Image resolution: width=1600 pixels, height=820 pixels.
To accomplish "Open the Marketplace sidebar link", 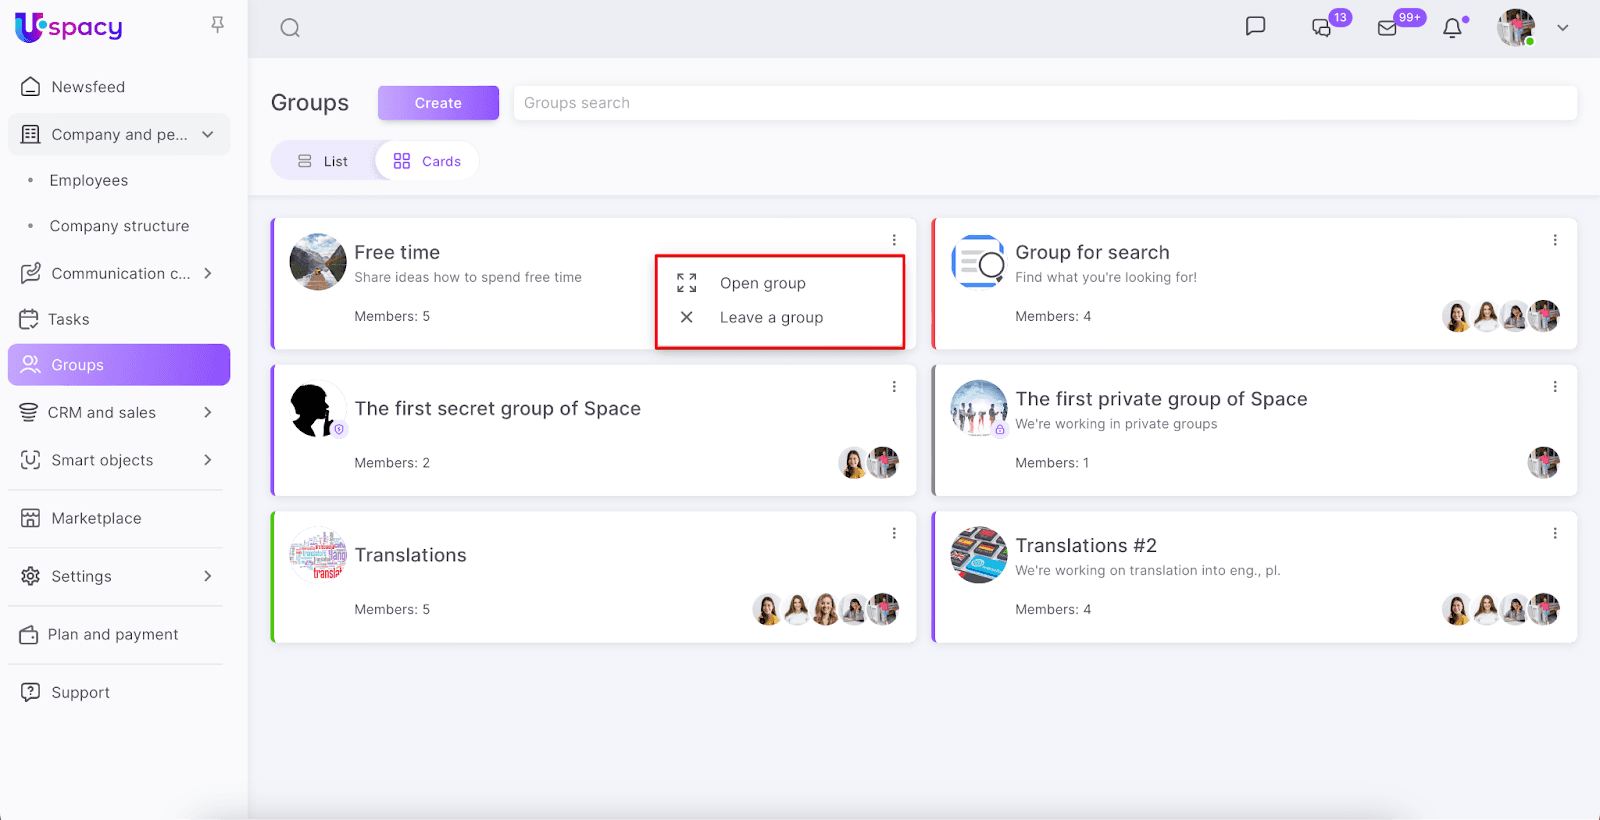I will coord(96,518).
